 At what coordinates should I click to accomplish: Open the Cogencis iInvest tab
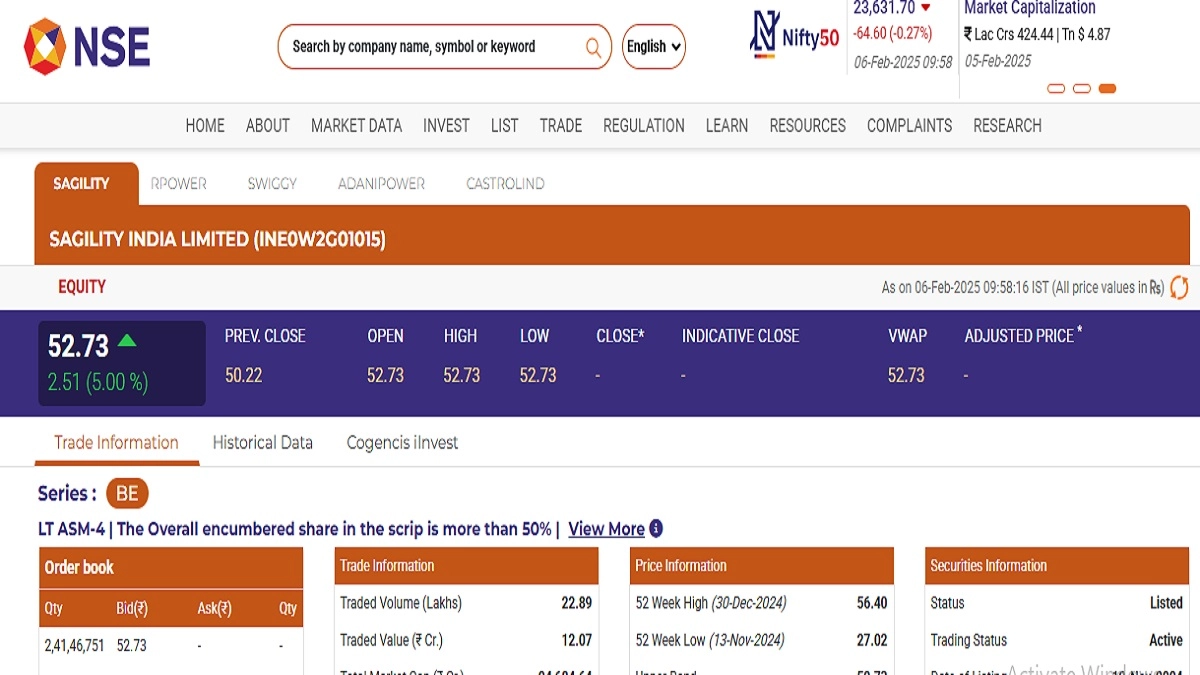point(402,443)
